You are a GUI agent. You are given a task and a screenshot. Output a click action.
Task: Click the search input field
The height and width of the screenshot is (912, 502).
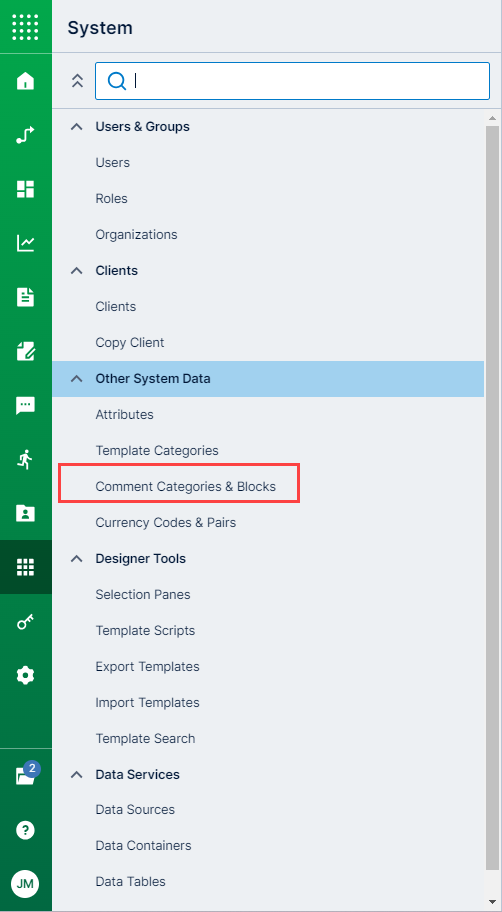point(293,81)
